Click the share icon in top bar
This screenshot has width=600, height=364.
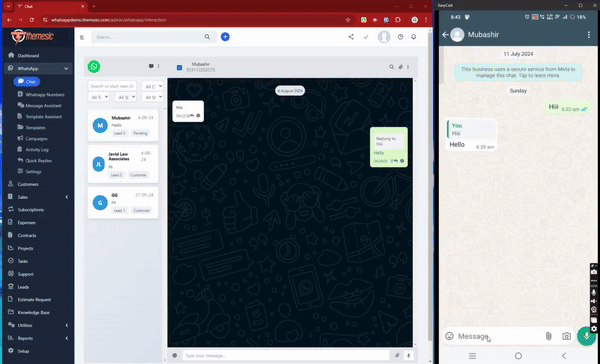click(x=351, y=37)
